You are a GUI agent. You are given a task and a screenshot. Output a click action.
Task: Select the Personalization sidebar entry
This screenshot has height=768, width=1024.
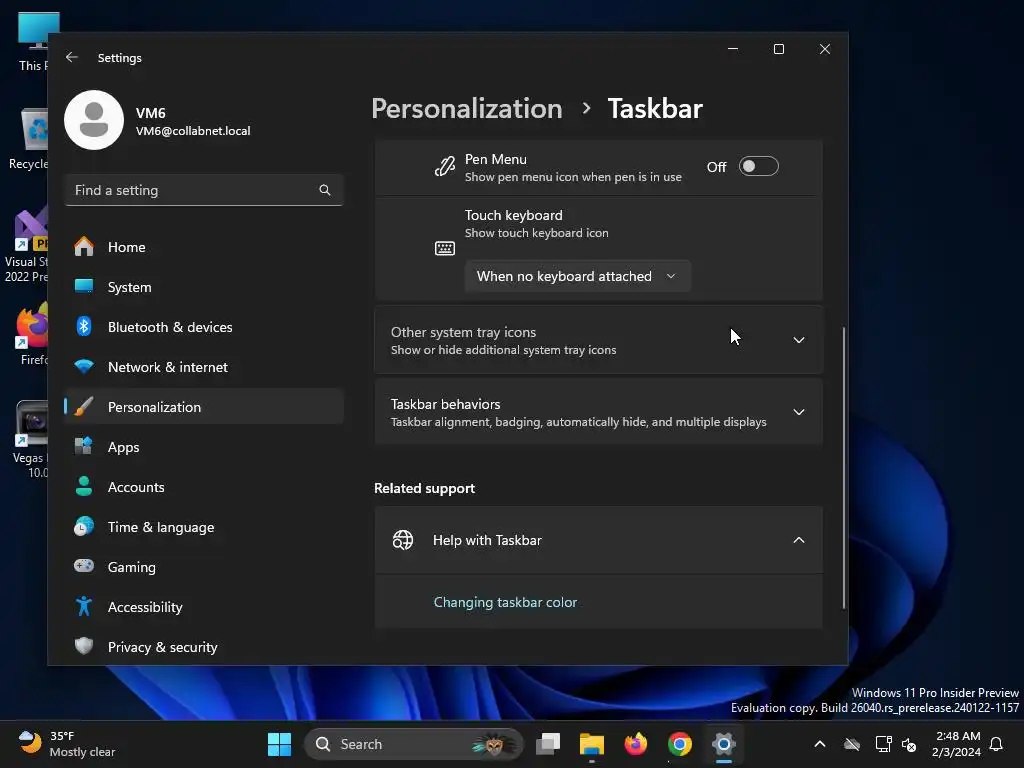point(204,407)
